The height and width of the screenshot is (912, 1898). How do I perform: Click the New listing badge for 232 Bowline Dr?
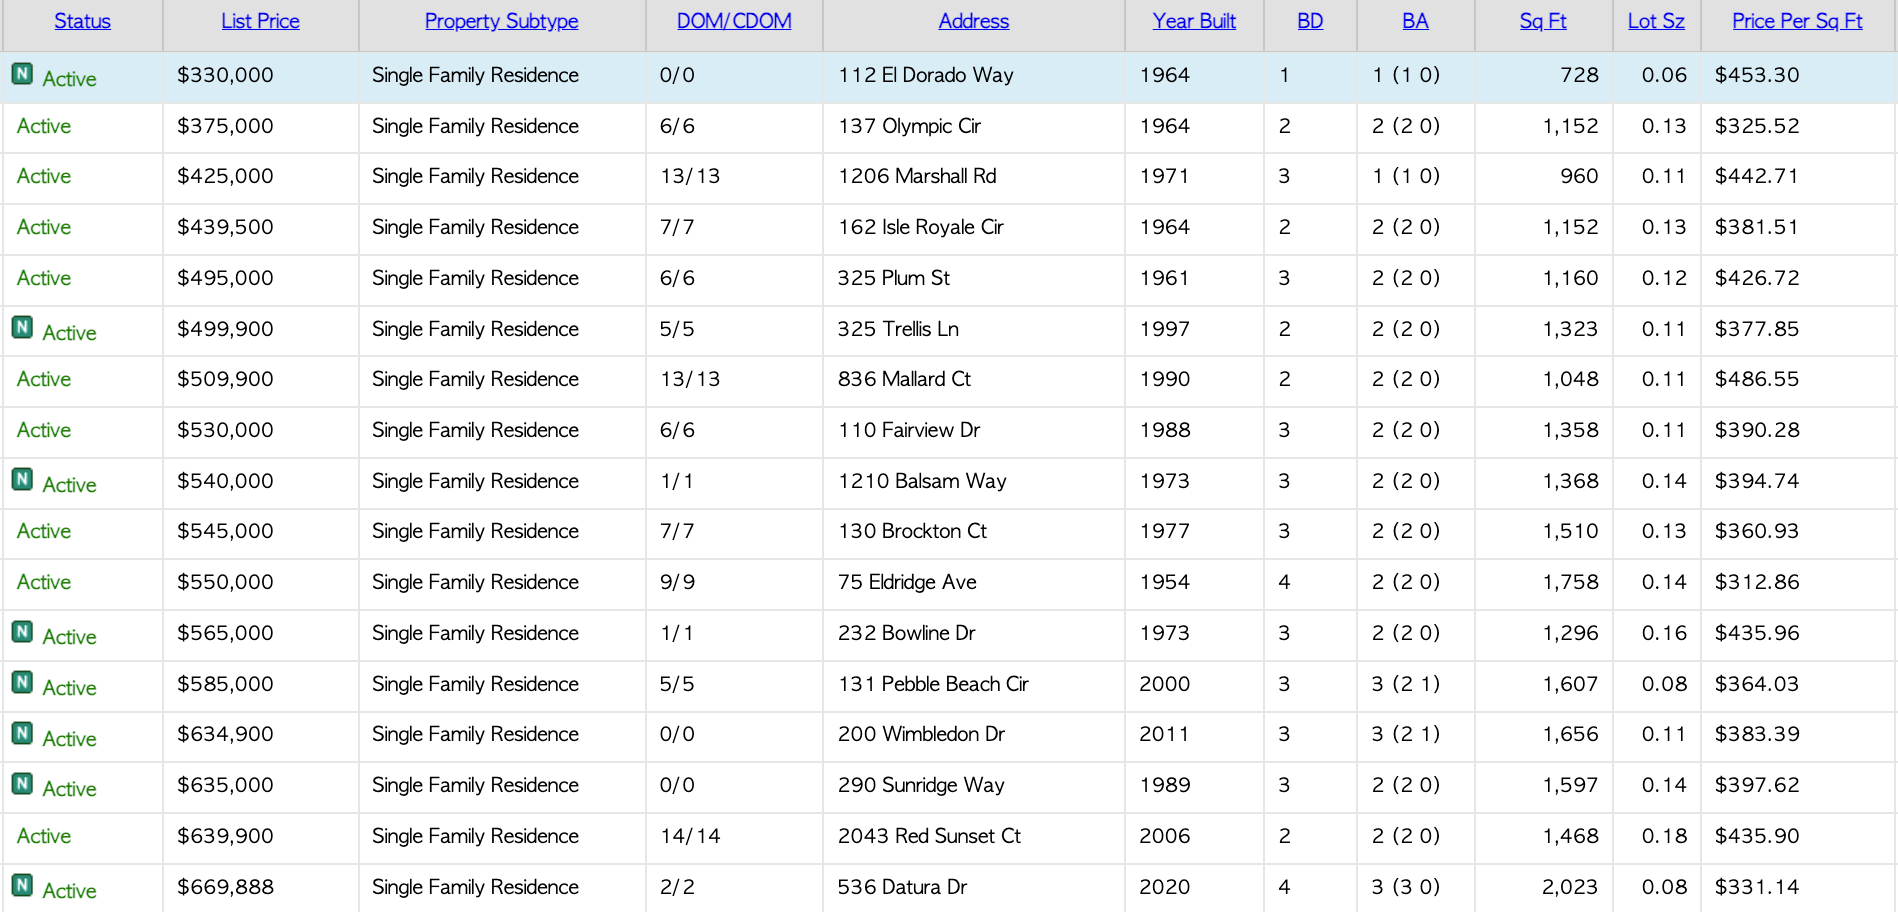click(22, 632)
